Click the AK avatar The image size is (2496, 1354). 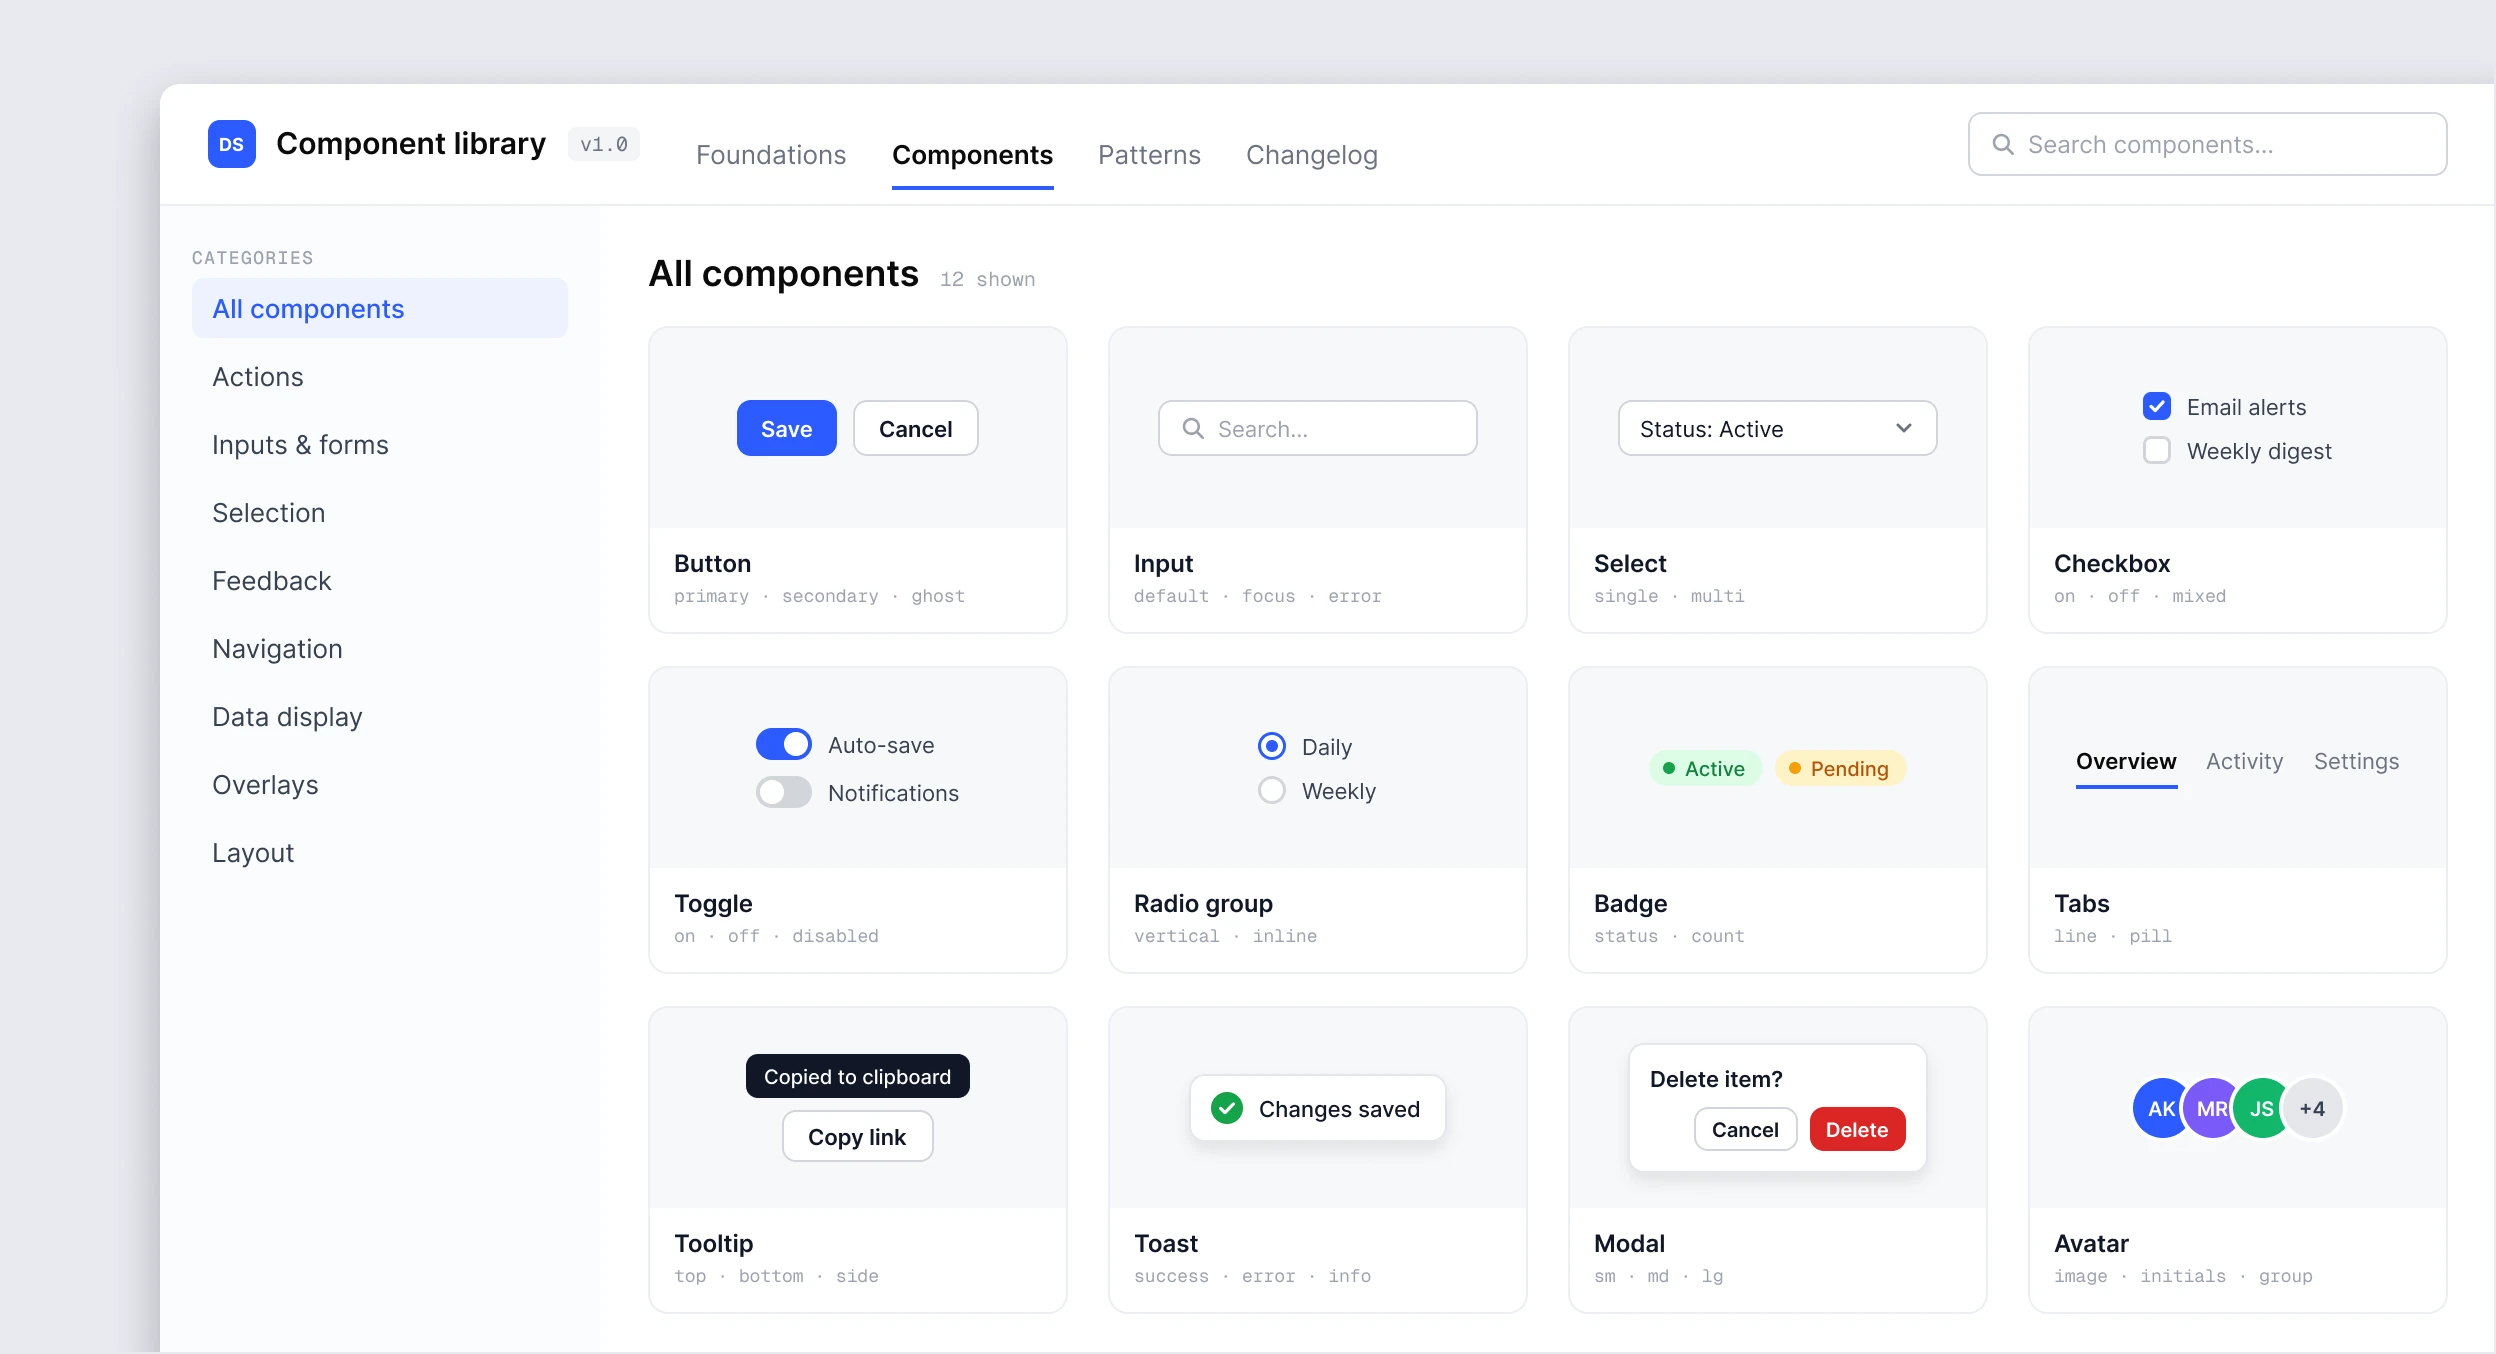click(2161, 1108)
